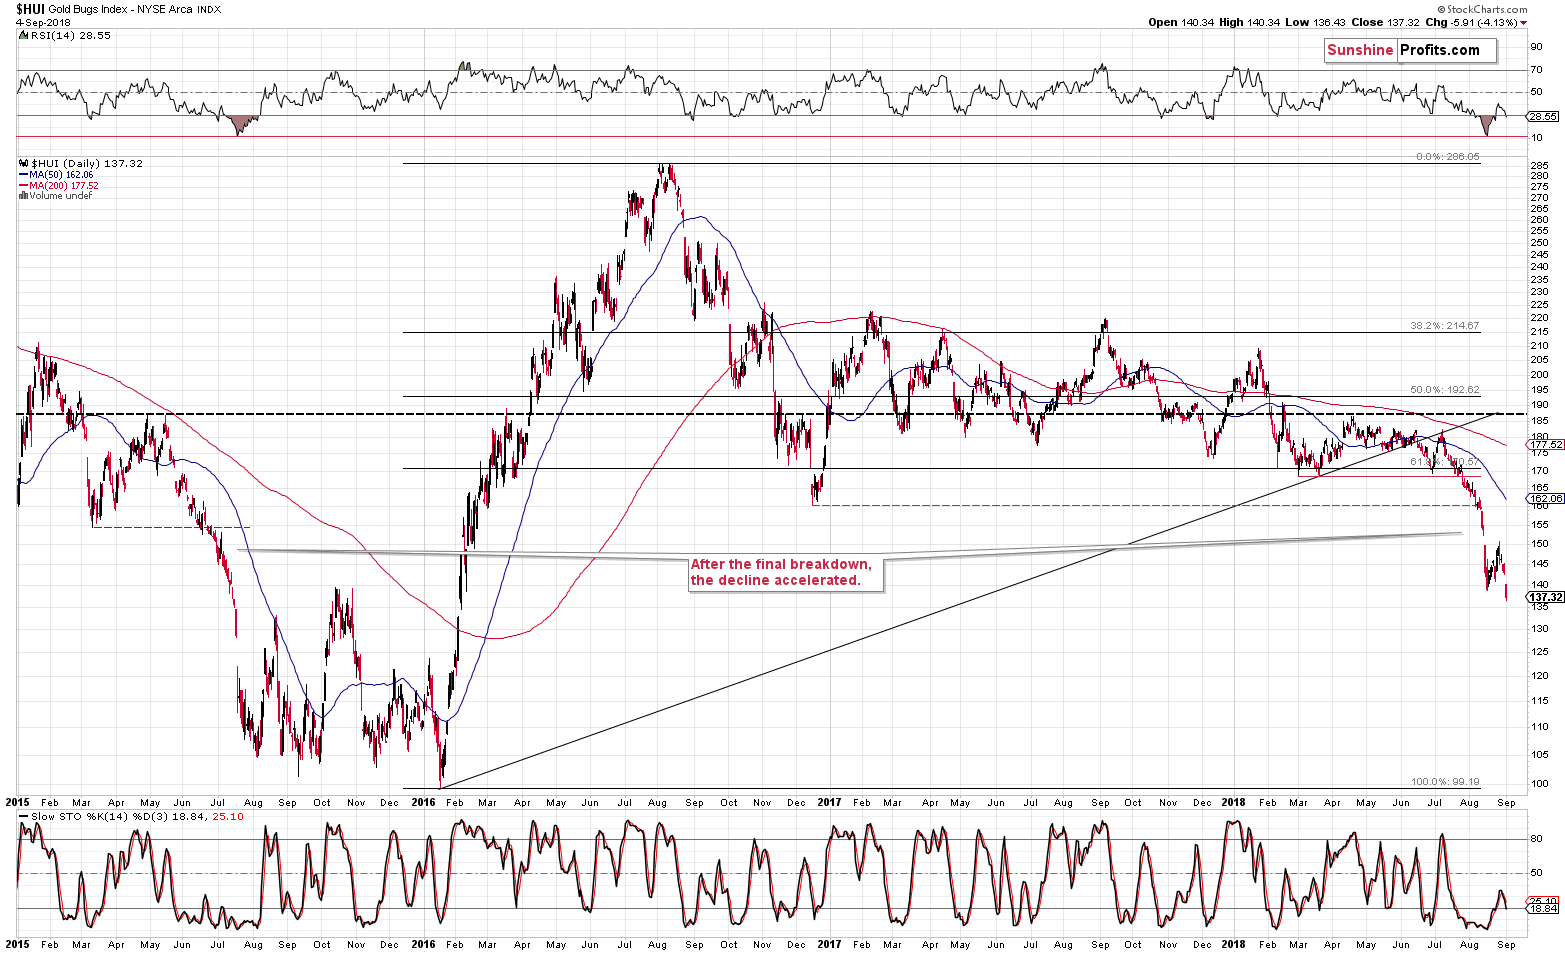Click the RSI(14) indicator mountain icon
The height and width of the screenshot is (953, 1565).
tap(22, 35)
